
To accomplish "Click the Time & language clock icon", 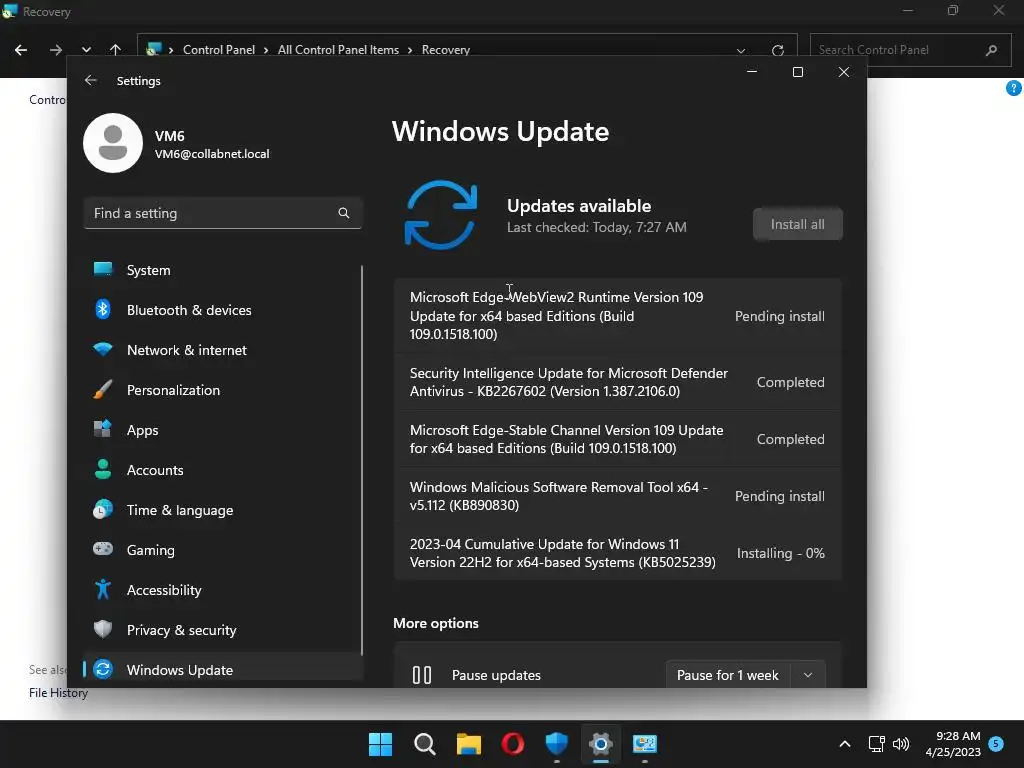I will pyautogui.click(x=103, y=509).
